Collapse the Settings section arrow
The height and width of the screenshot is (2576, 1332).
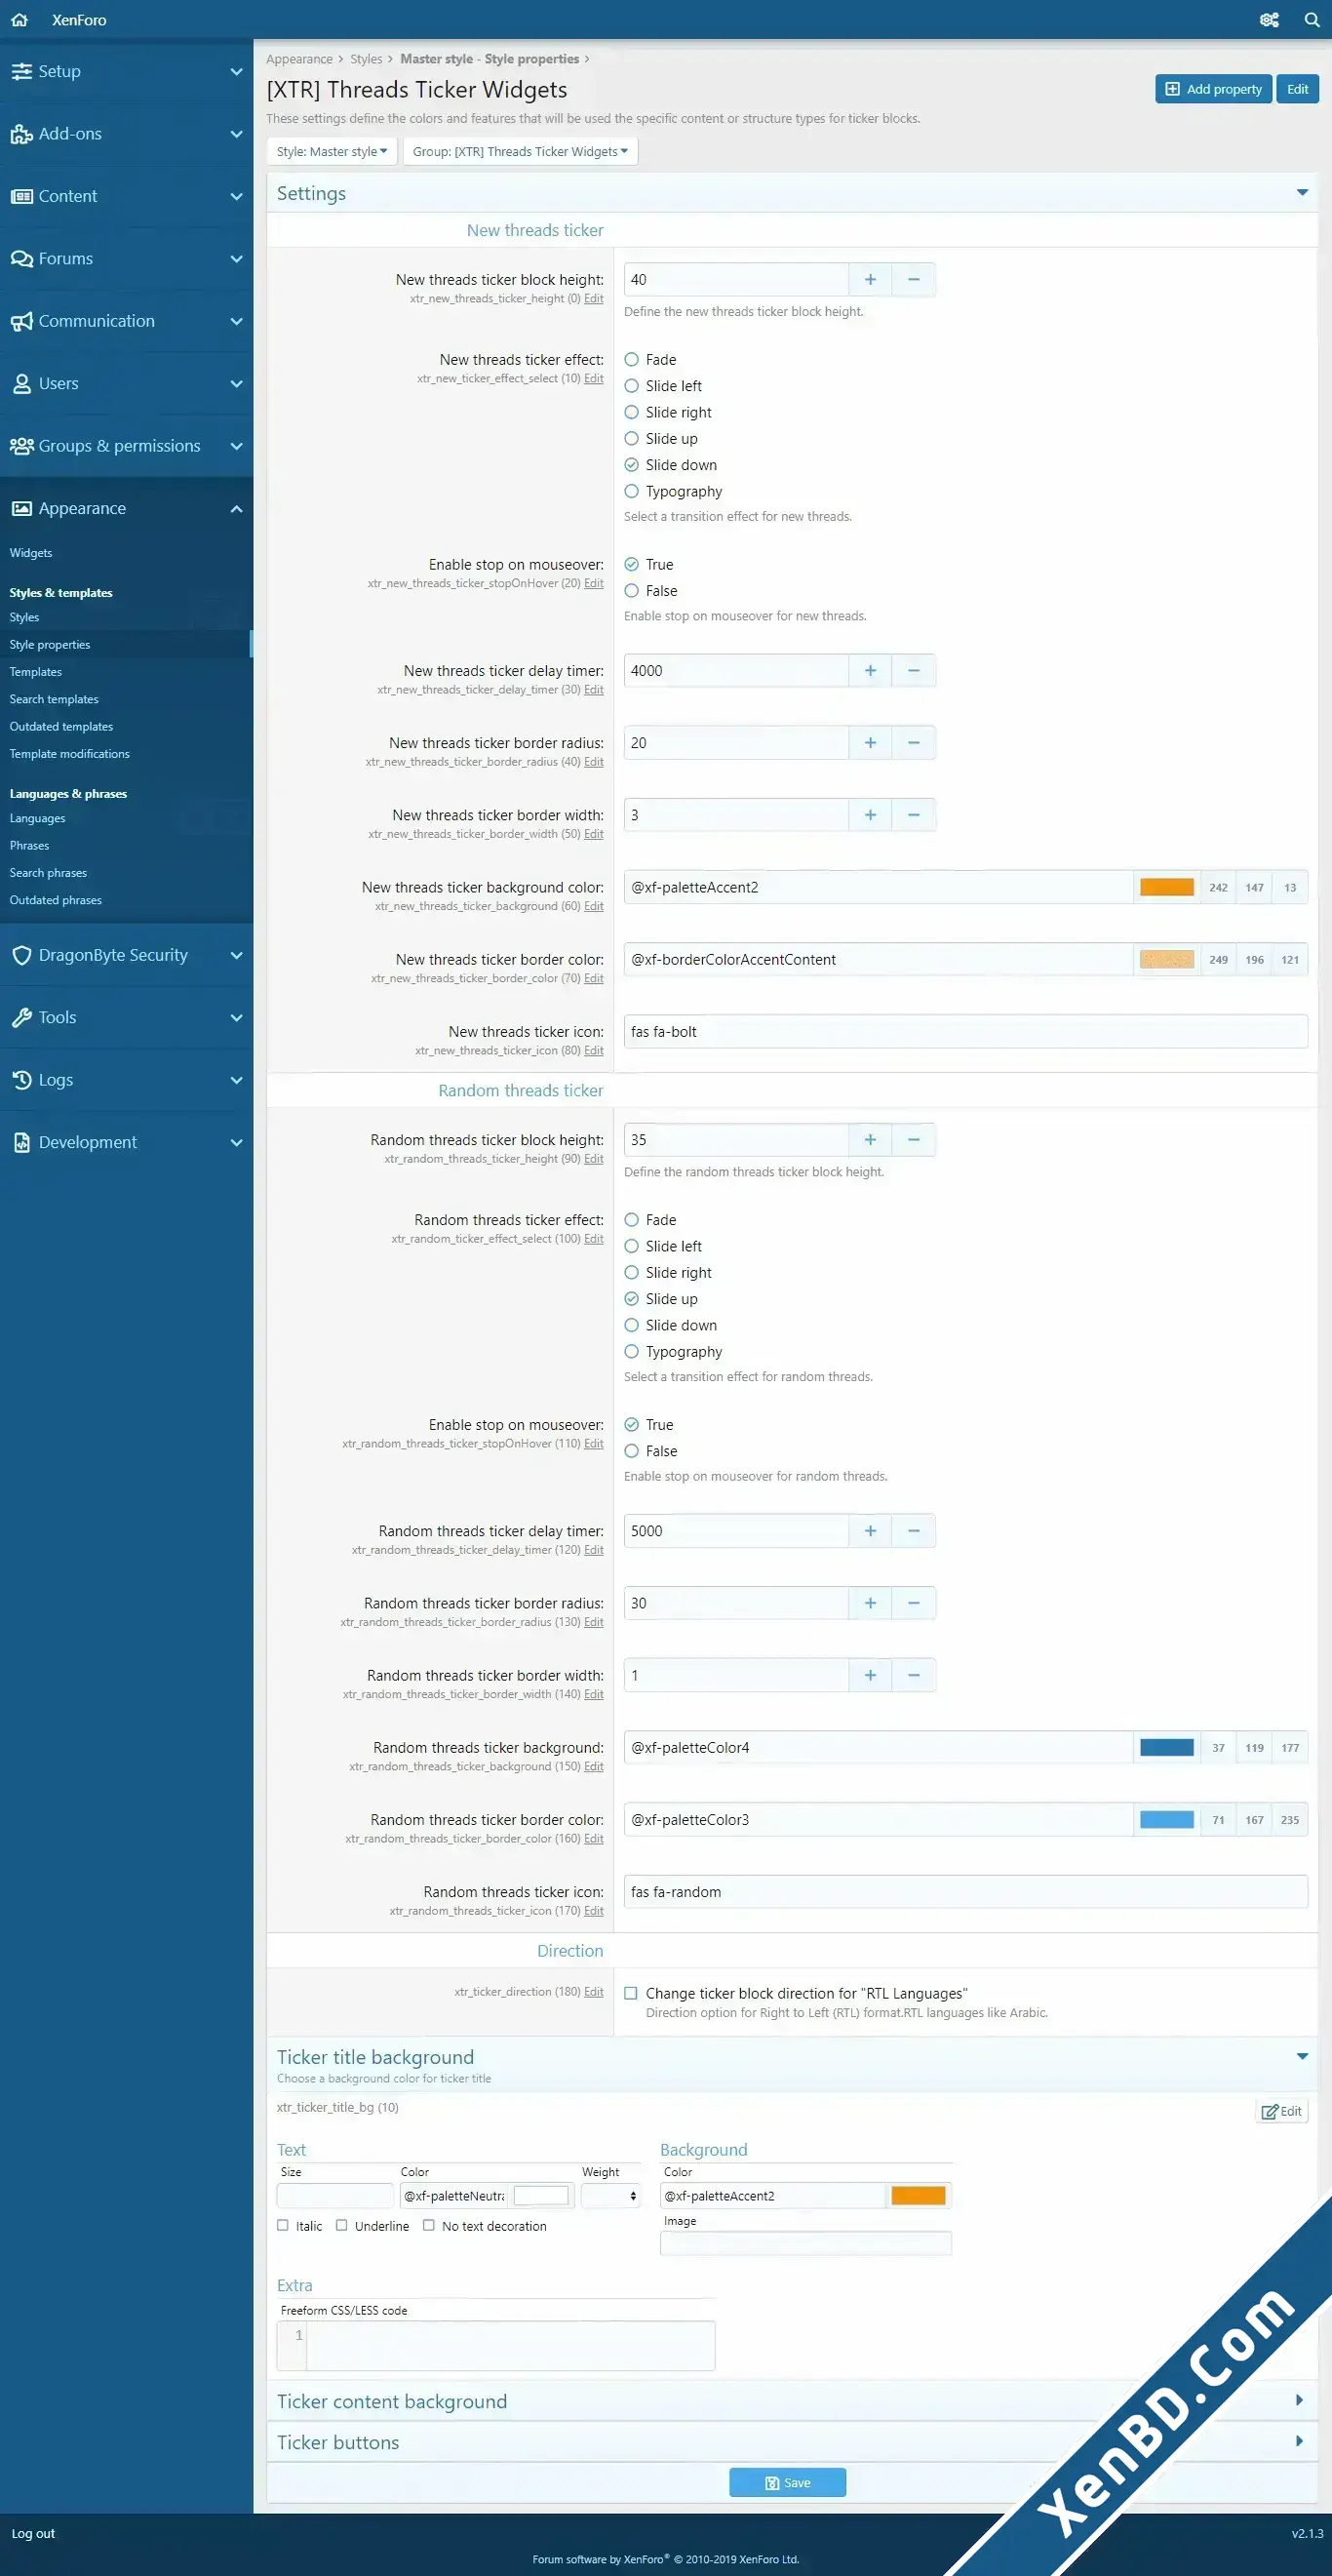point(1302,193)
